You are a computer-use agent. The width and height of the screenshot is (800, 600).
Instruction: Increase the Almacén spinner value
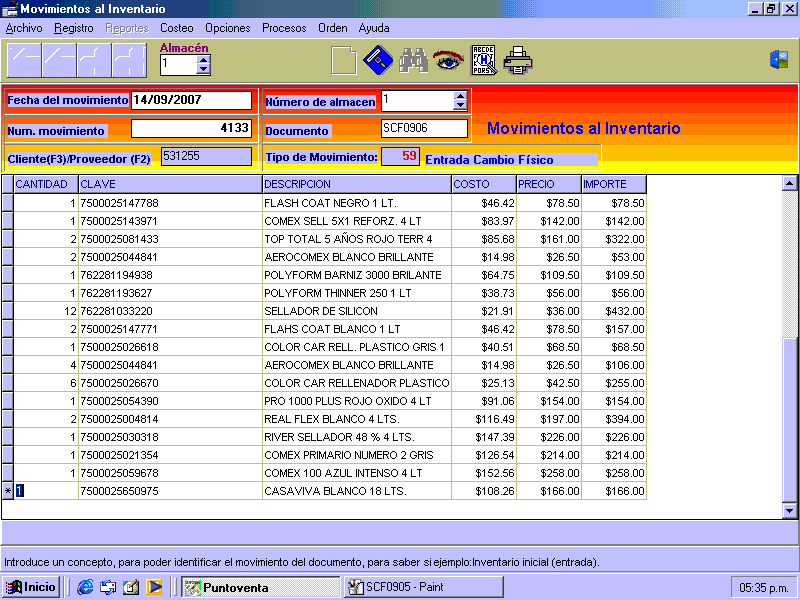[204, 59]
